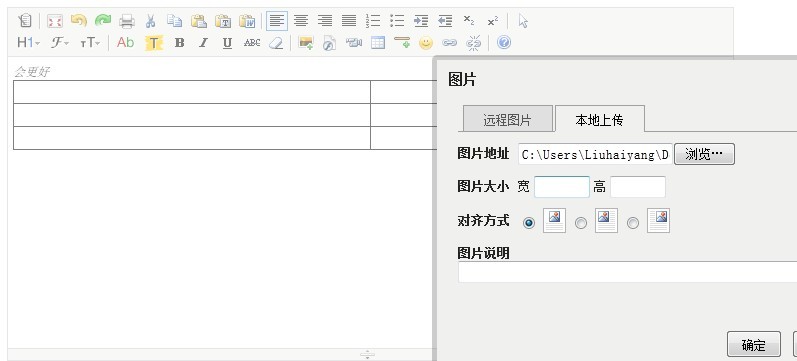Switch to the 远程图片 tab

(x=507, y=119)
